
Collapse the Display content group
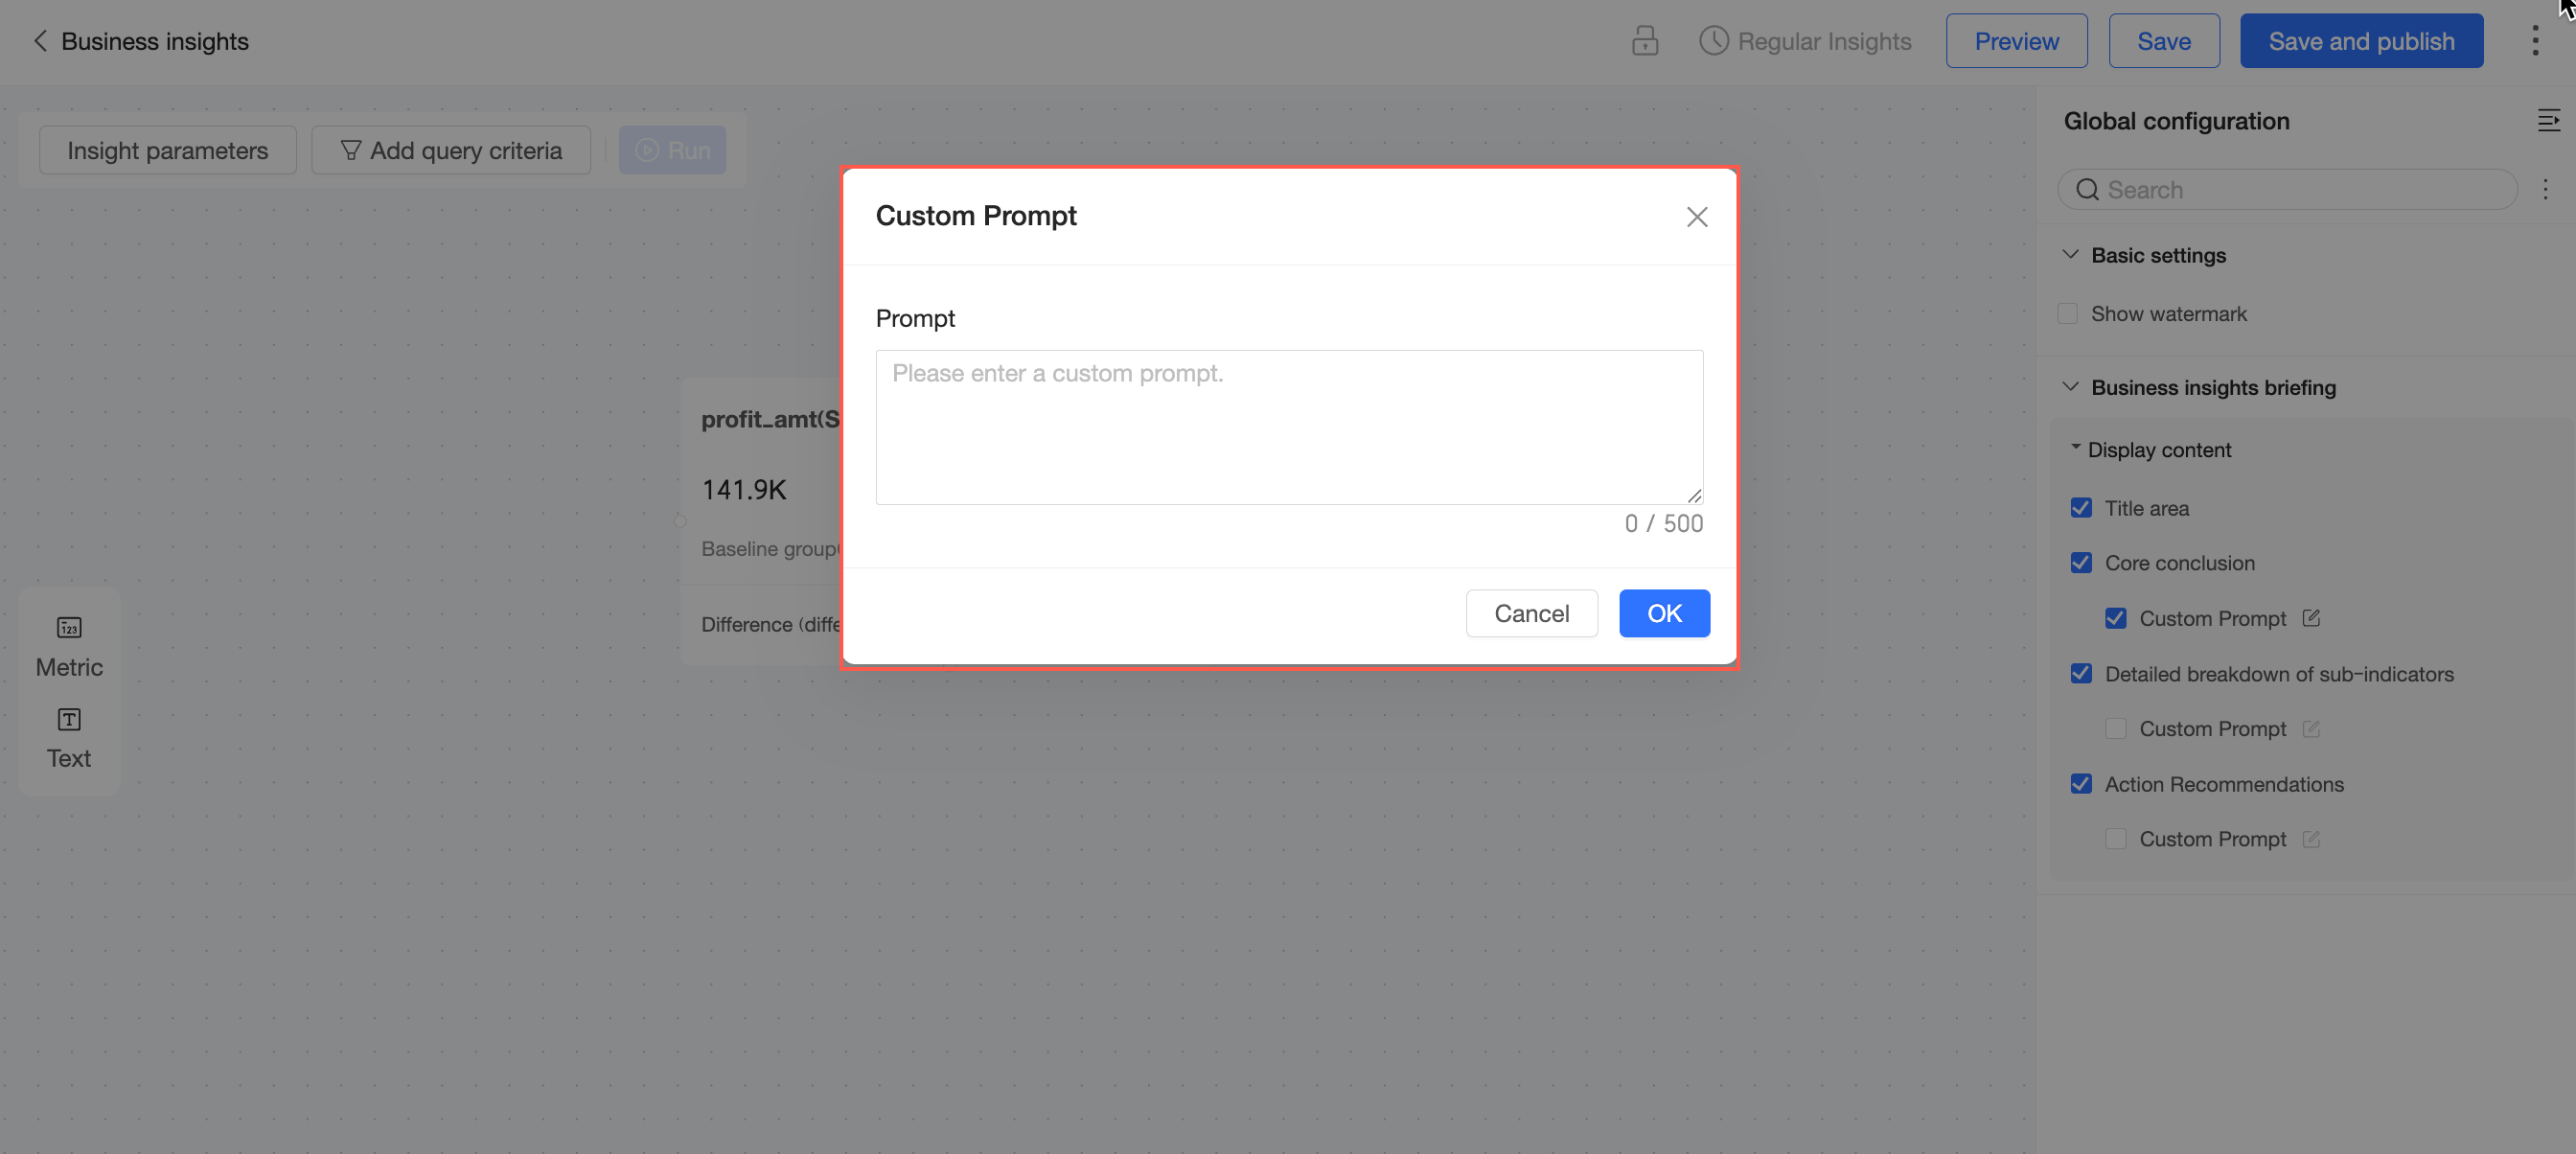click(2075, 448)
